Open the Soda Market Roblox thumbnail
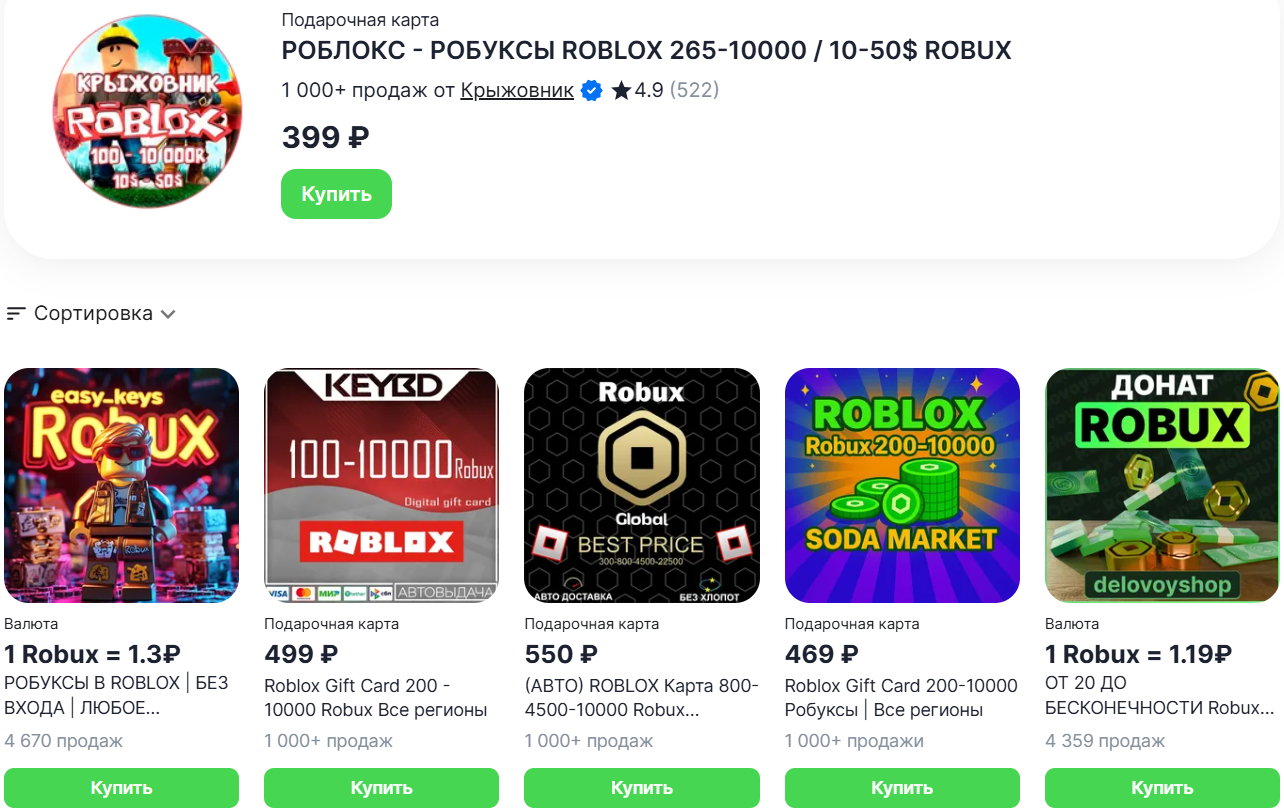1284x812 pixels. click(902, 485)
